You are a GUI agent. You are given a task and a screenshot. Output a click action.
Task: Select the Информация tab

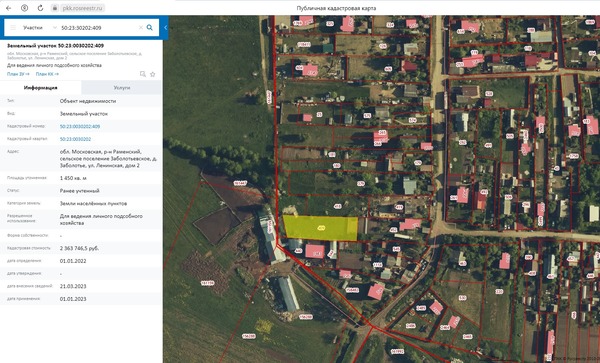pos(41,88)
